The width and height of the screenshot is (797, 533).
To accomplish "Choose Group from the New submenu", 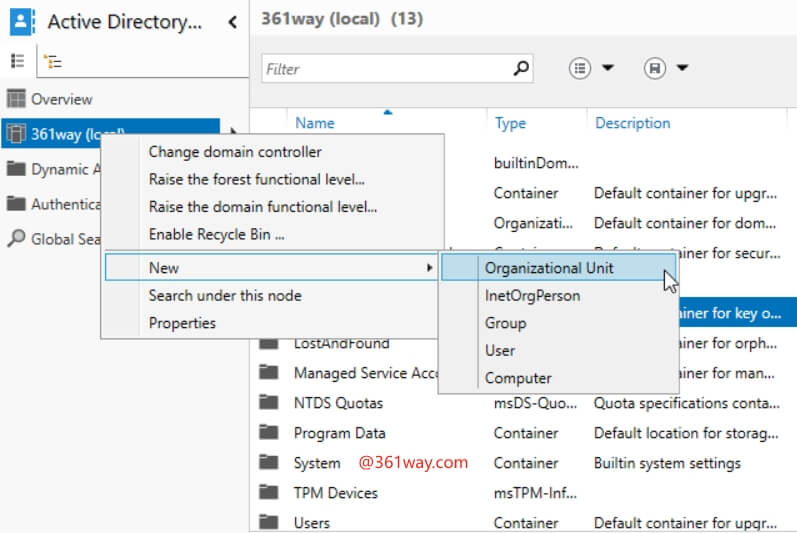I will pos(505,323).
